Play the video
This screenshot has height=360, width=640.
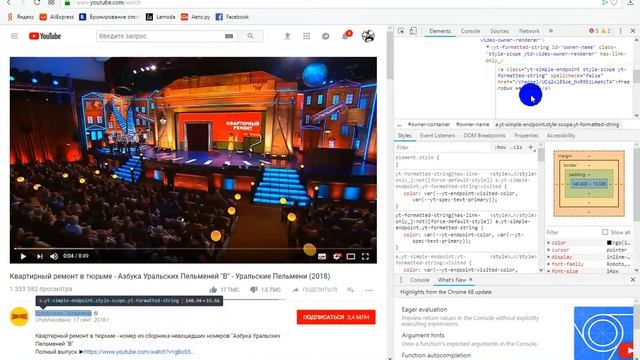(23, 256)
